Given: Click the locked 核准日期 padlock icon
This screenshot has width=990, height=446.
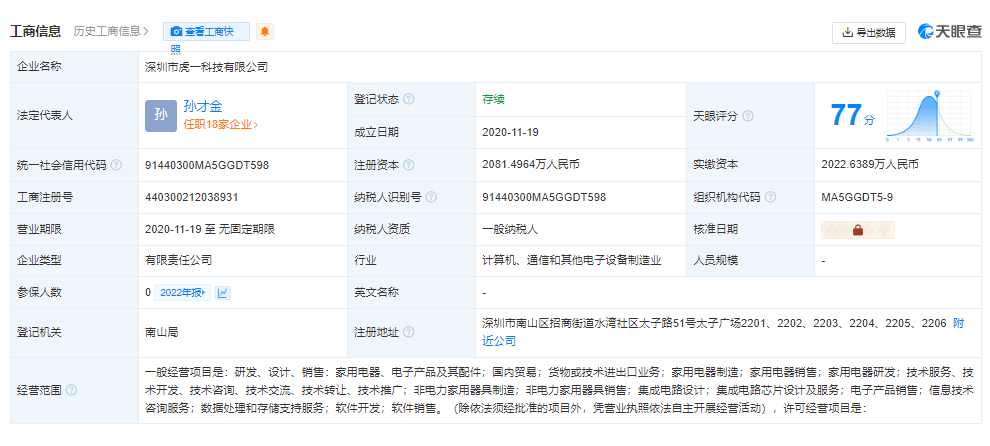Looking at the screenshot, I should coord(857,230).
